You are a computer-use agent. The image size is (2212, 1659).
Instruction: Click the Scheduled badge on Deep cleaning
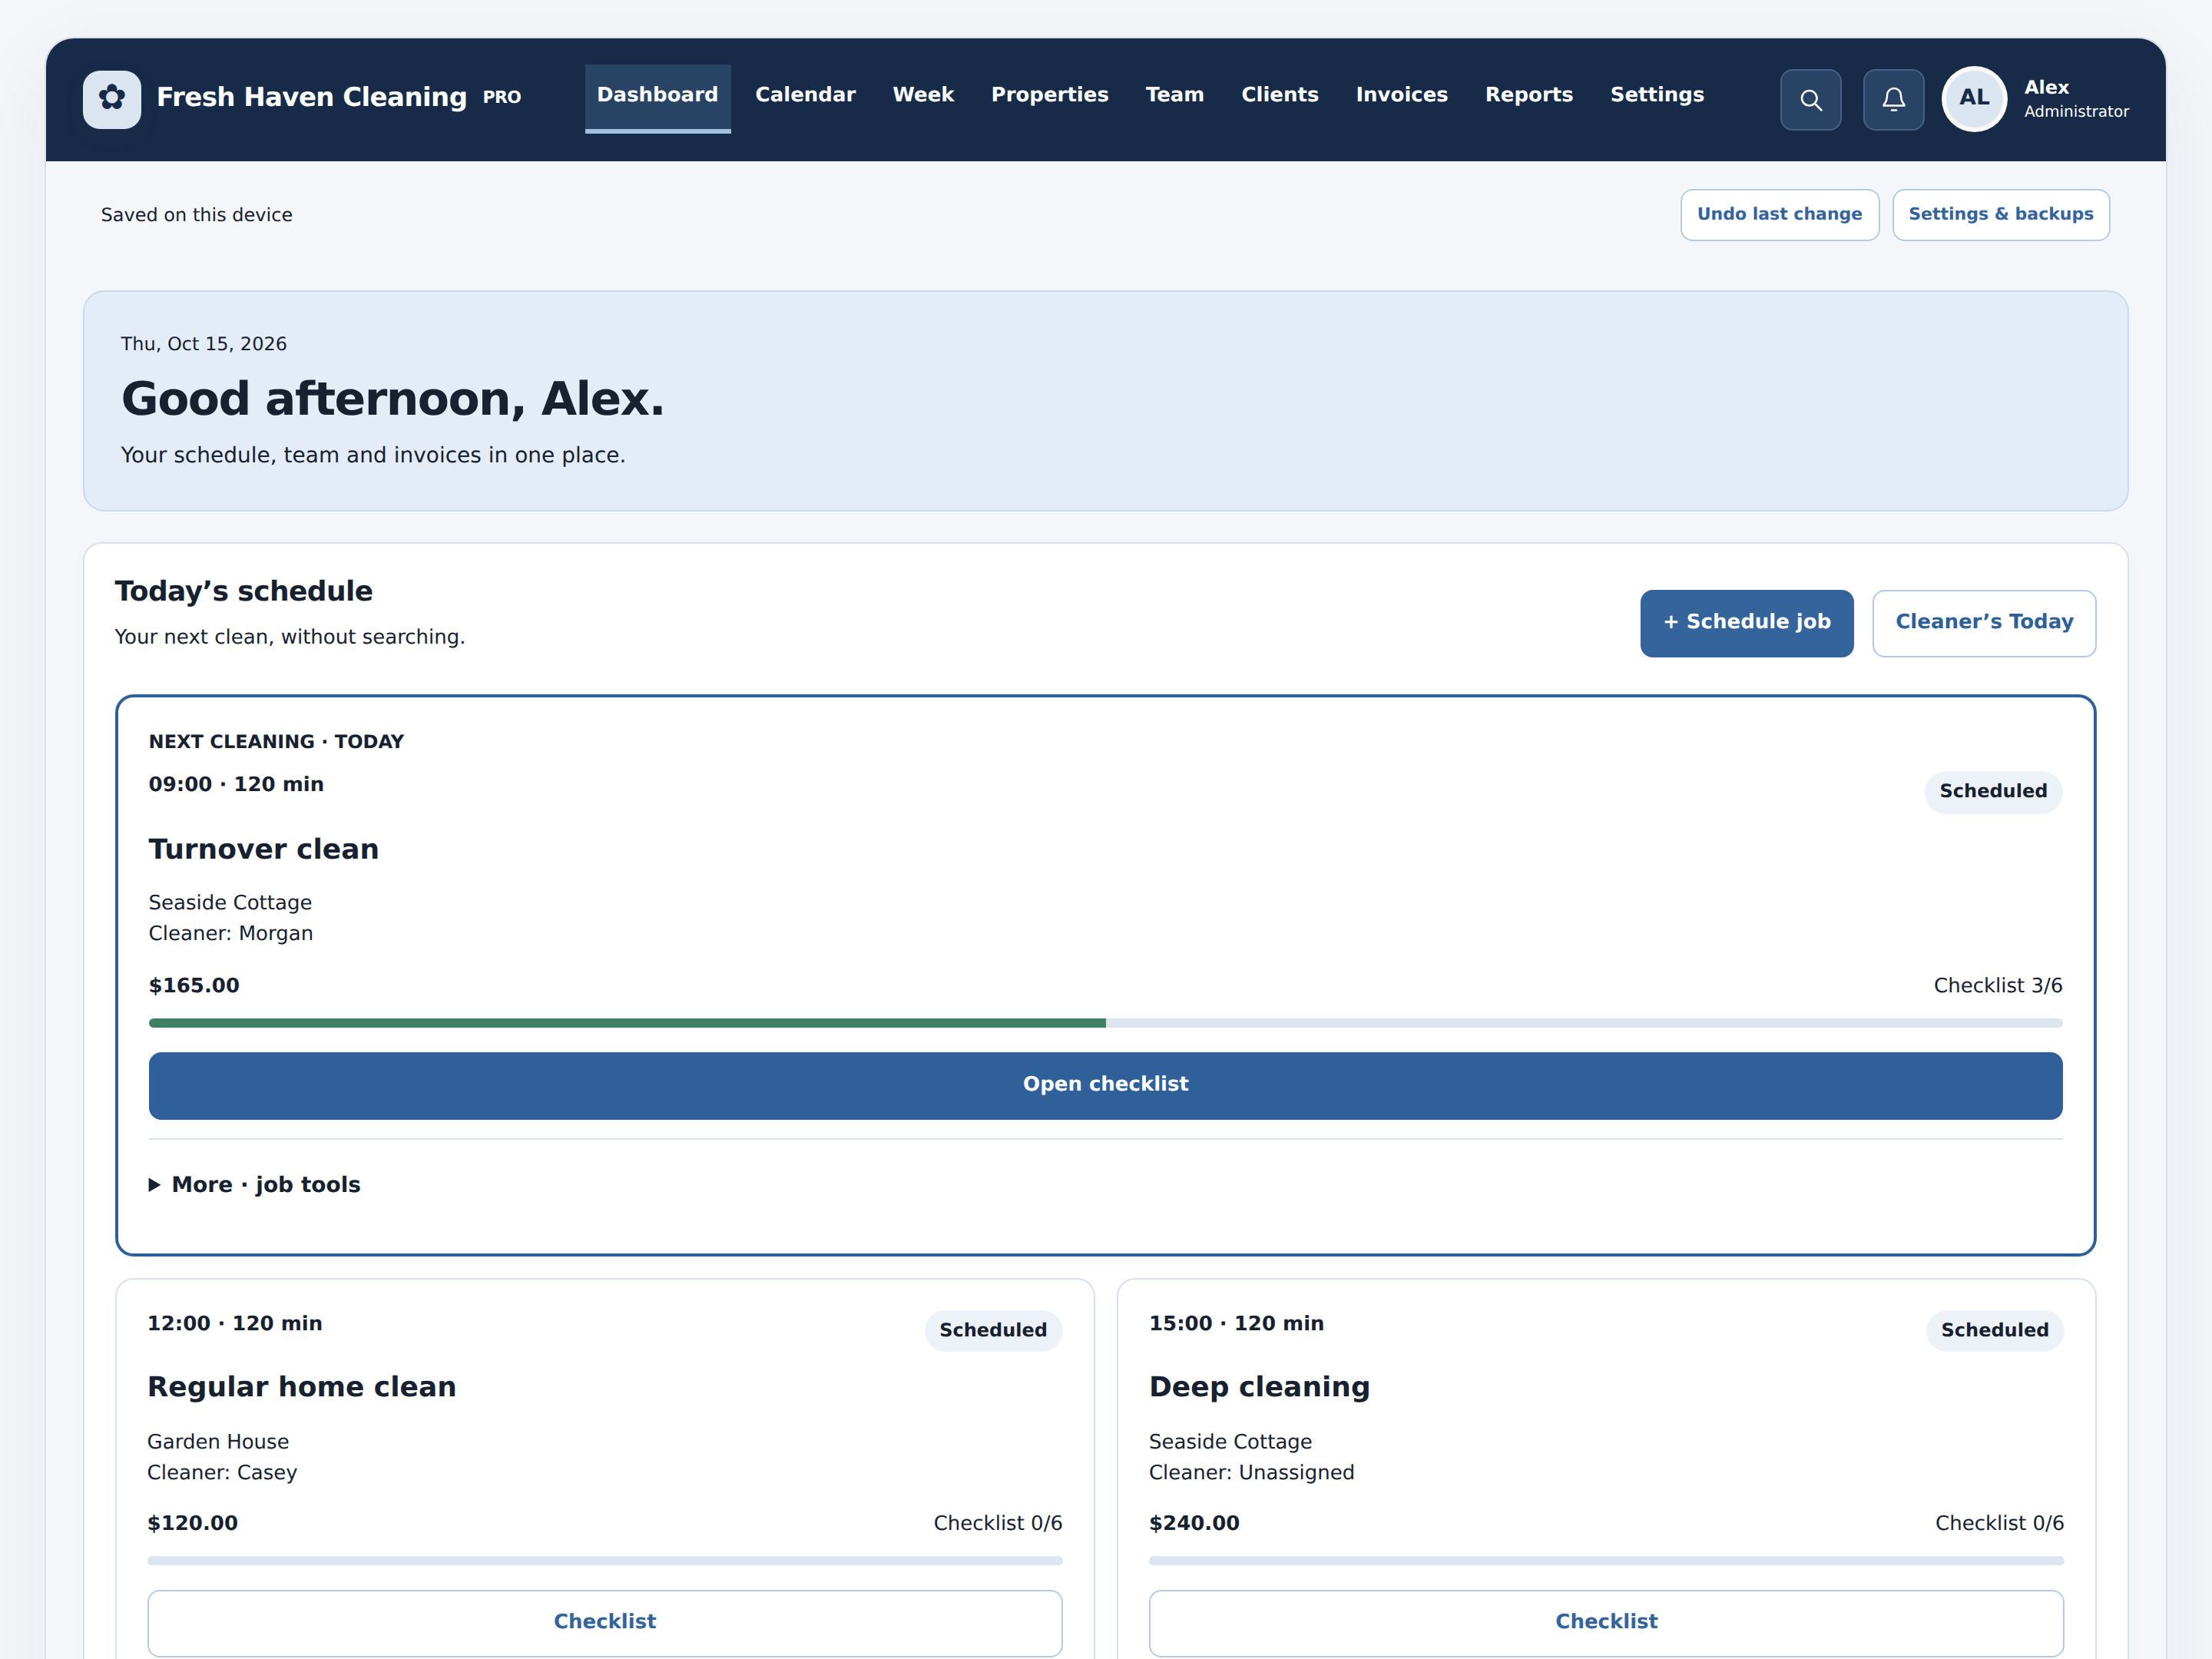pyautogui.click(x=1995, y=1330)
